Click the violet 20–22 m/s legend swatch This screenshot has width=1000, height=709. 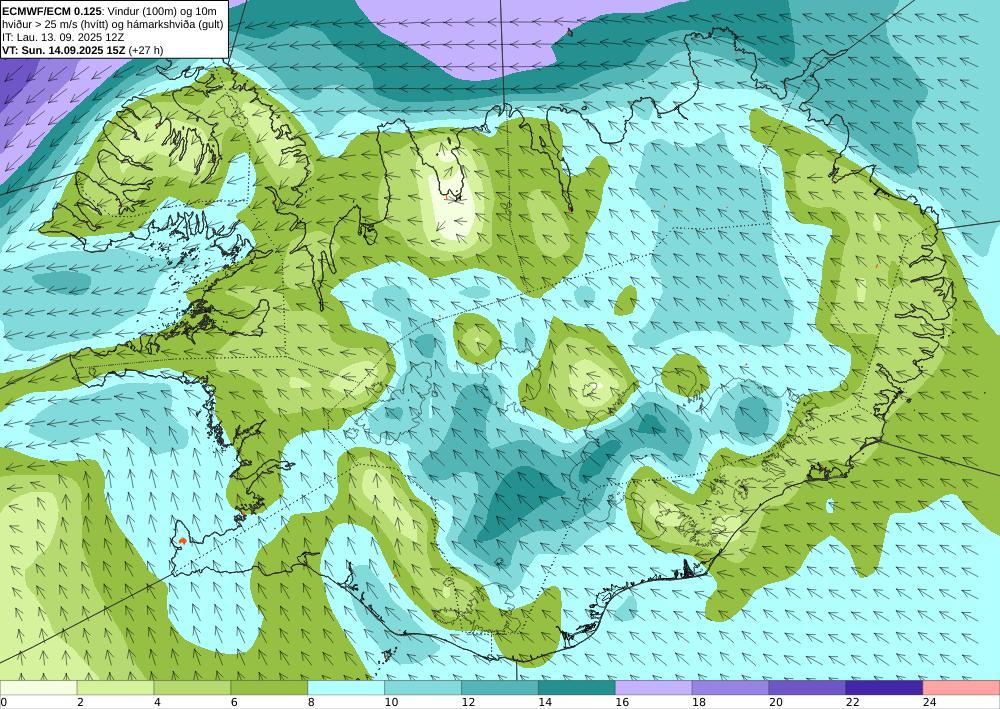tap(807, 688)
